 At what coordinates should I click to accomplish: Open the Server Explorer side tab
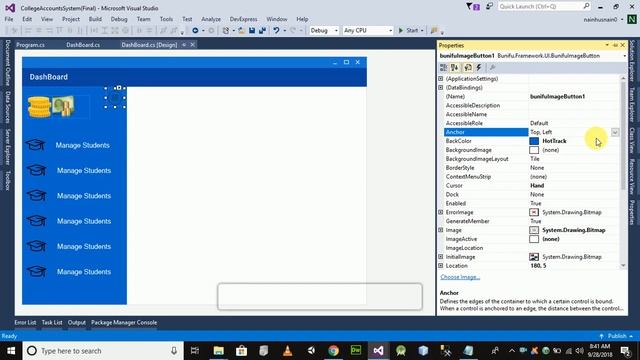[x=7, y=147]
